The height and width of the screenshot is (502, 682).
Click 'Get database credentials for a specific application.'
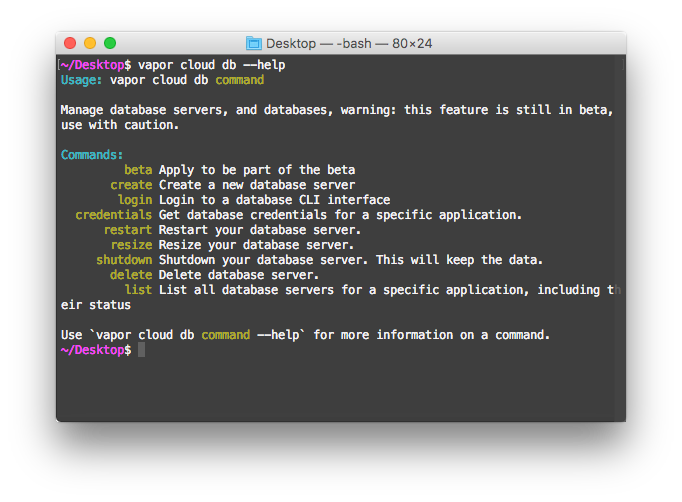click(x=340, y=215)
